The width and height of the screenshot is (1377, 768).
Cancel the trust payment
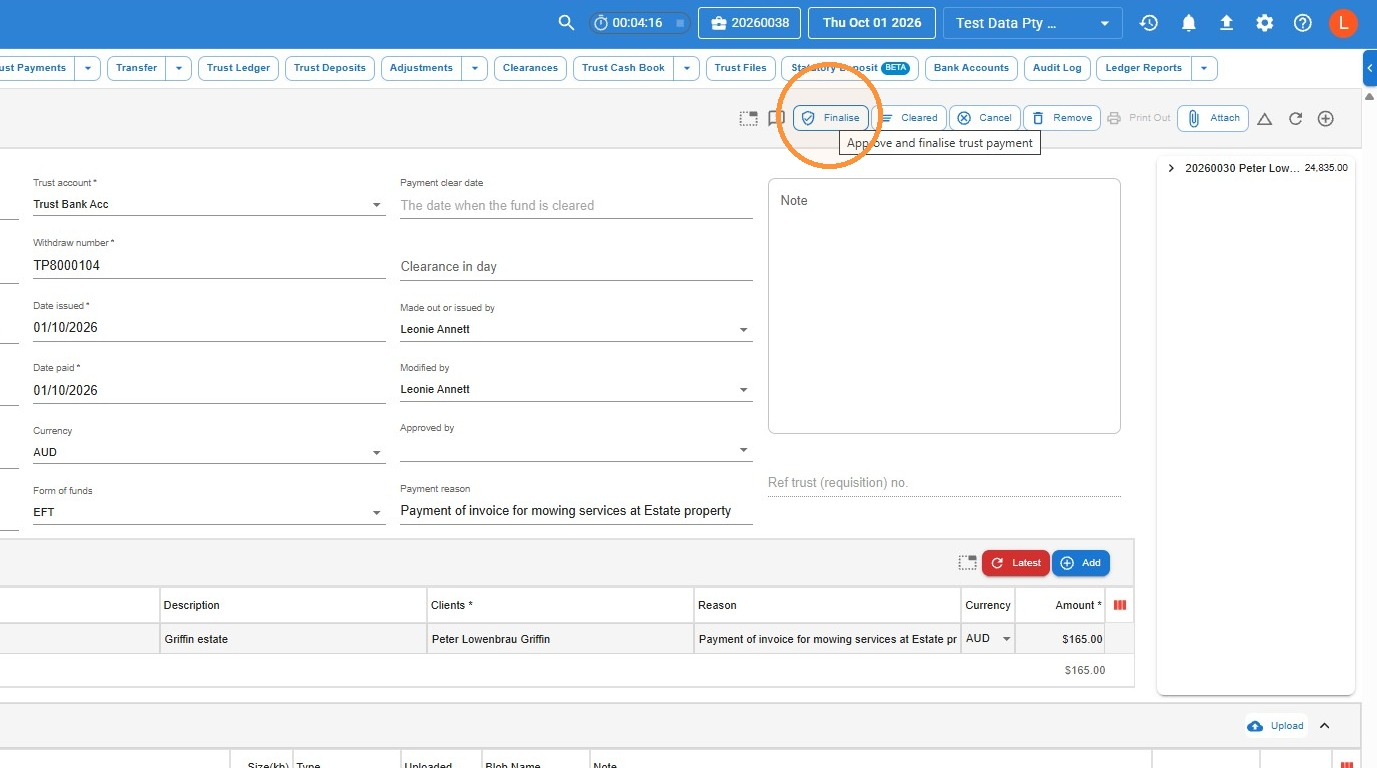click(985, 118)
